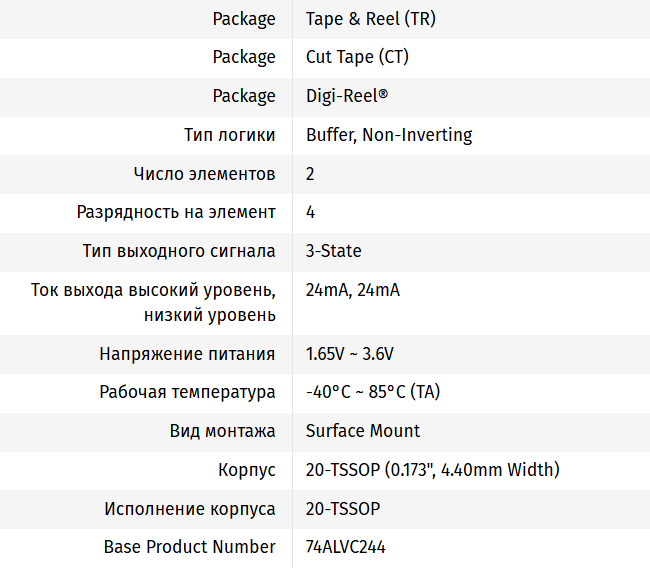The height and width of the screenshot is (568, 650).
Task: Select the "3-State" output type value
Action: 334,251
